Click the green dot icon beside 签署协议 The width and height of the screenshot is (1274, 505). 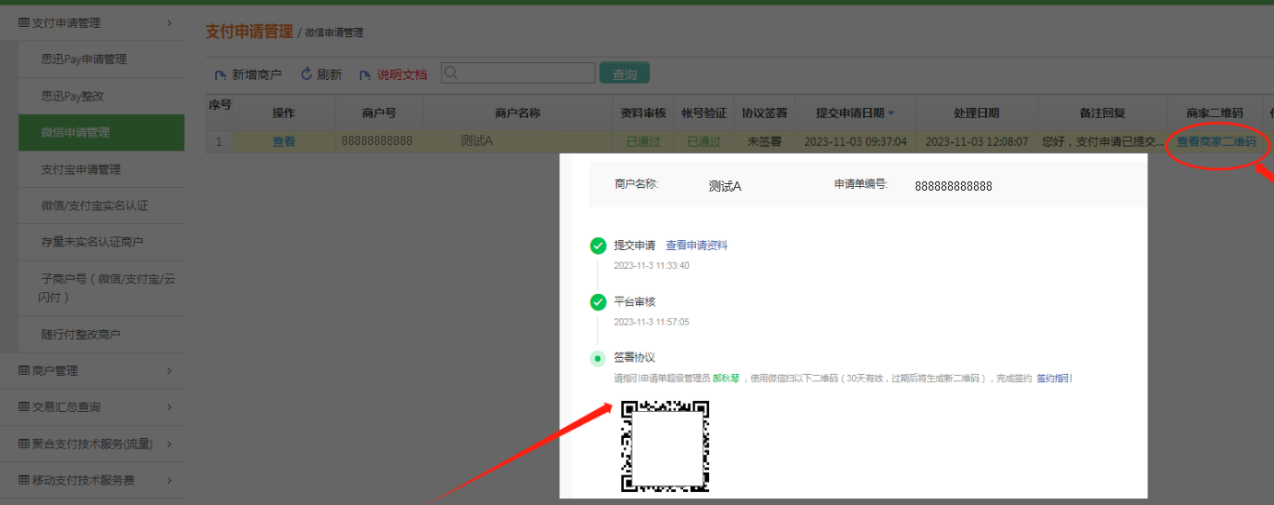598,358
